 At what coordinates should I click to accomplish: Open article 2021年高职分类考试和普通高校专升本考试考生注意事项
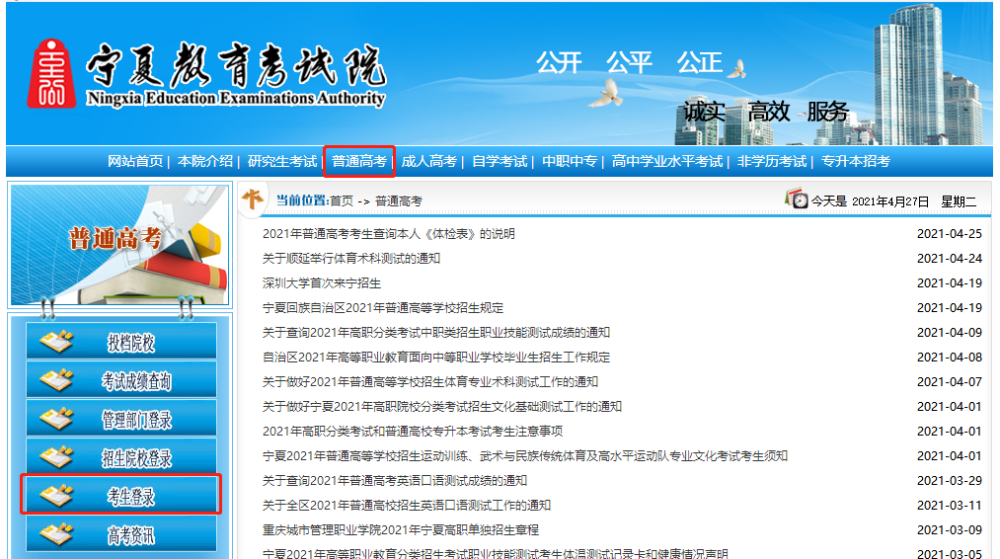pyautogui.click(x=412, y=432)
